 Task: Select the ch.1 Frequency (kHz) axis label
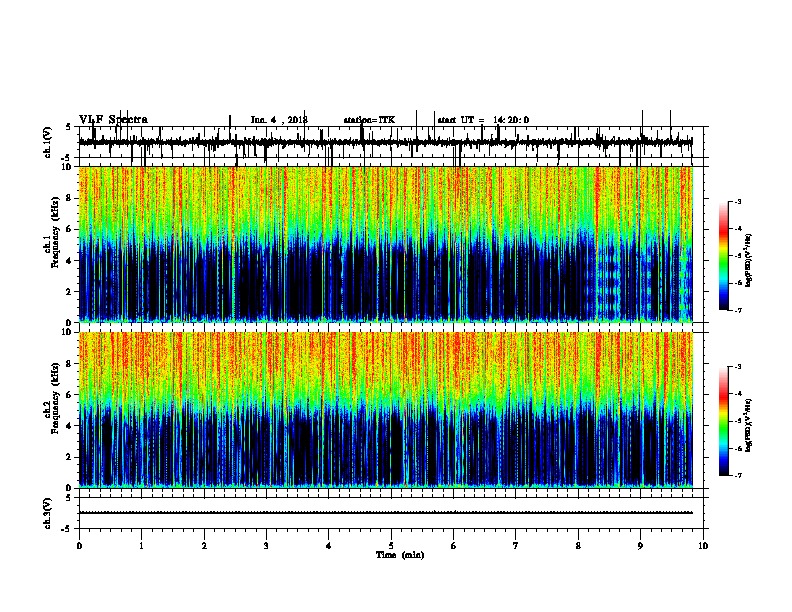pos(52,244)
